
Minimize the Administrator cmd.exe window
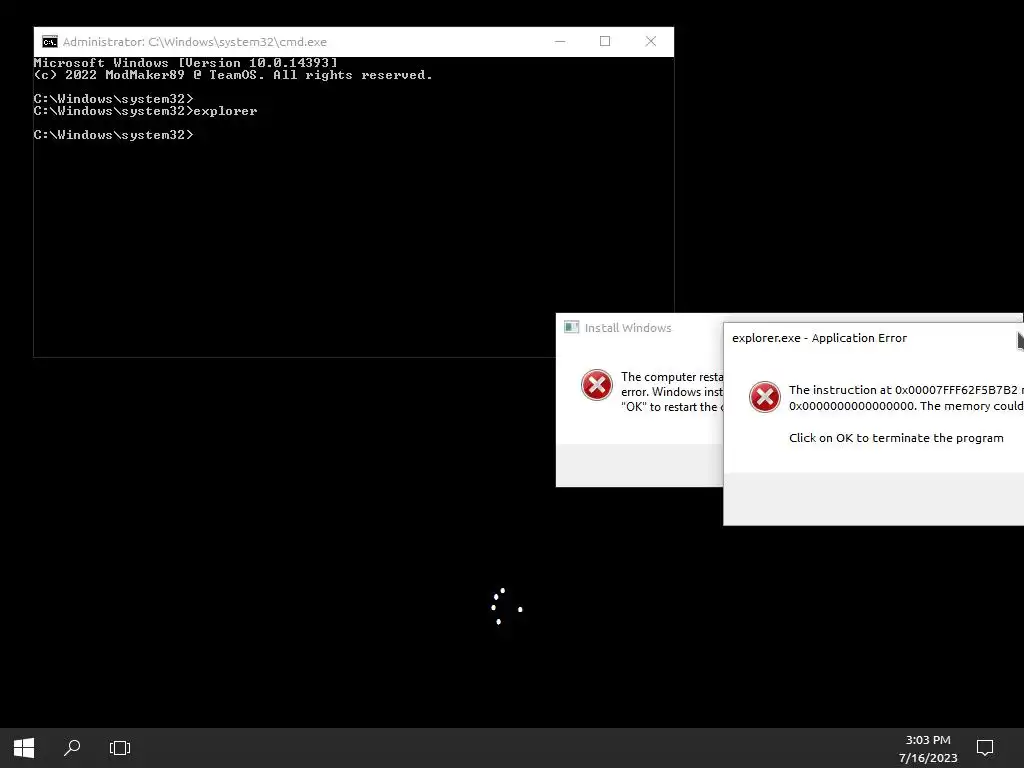[560, 41]
